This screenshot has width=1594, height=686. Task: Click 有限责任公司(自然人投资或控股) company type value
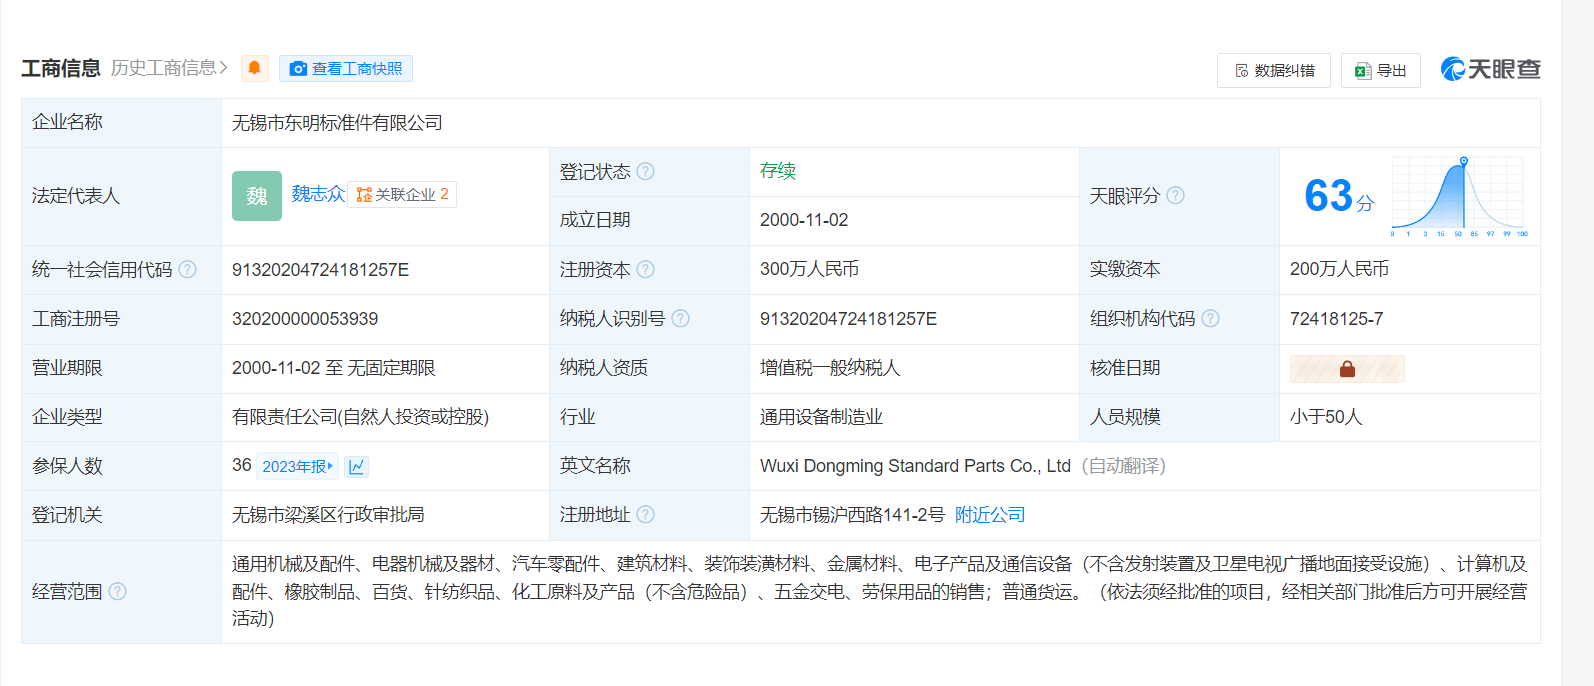(360, 417)
